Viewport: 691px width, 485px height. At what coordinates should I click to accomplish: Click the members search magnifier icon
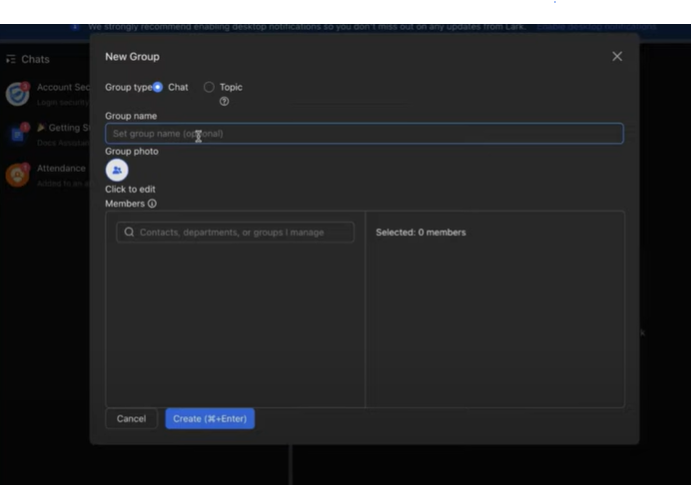coord(129,232)
